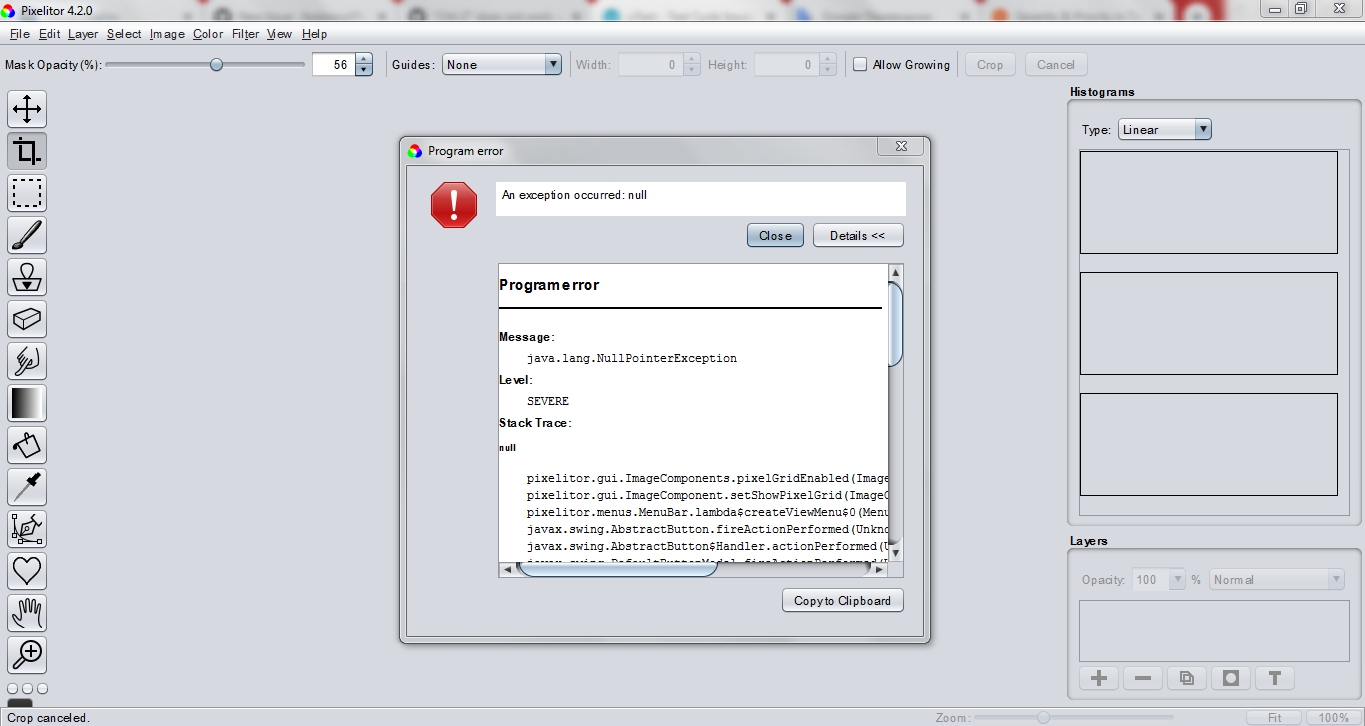The width and height of the screenshot is (1365, 726).
Task: Click the horizontal scrollbar in error details
Action: point(617,569)
